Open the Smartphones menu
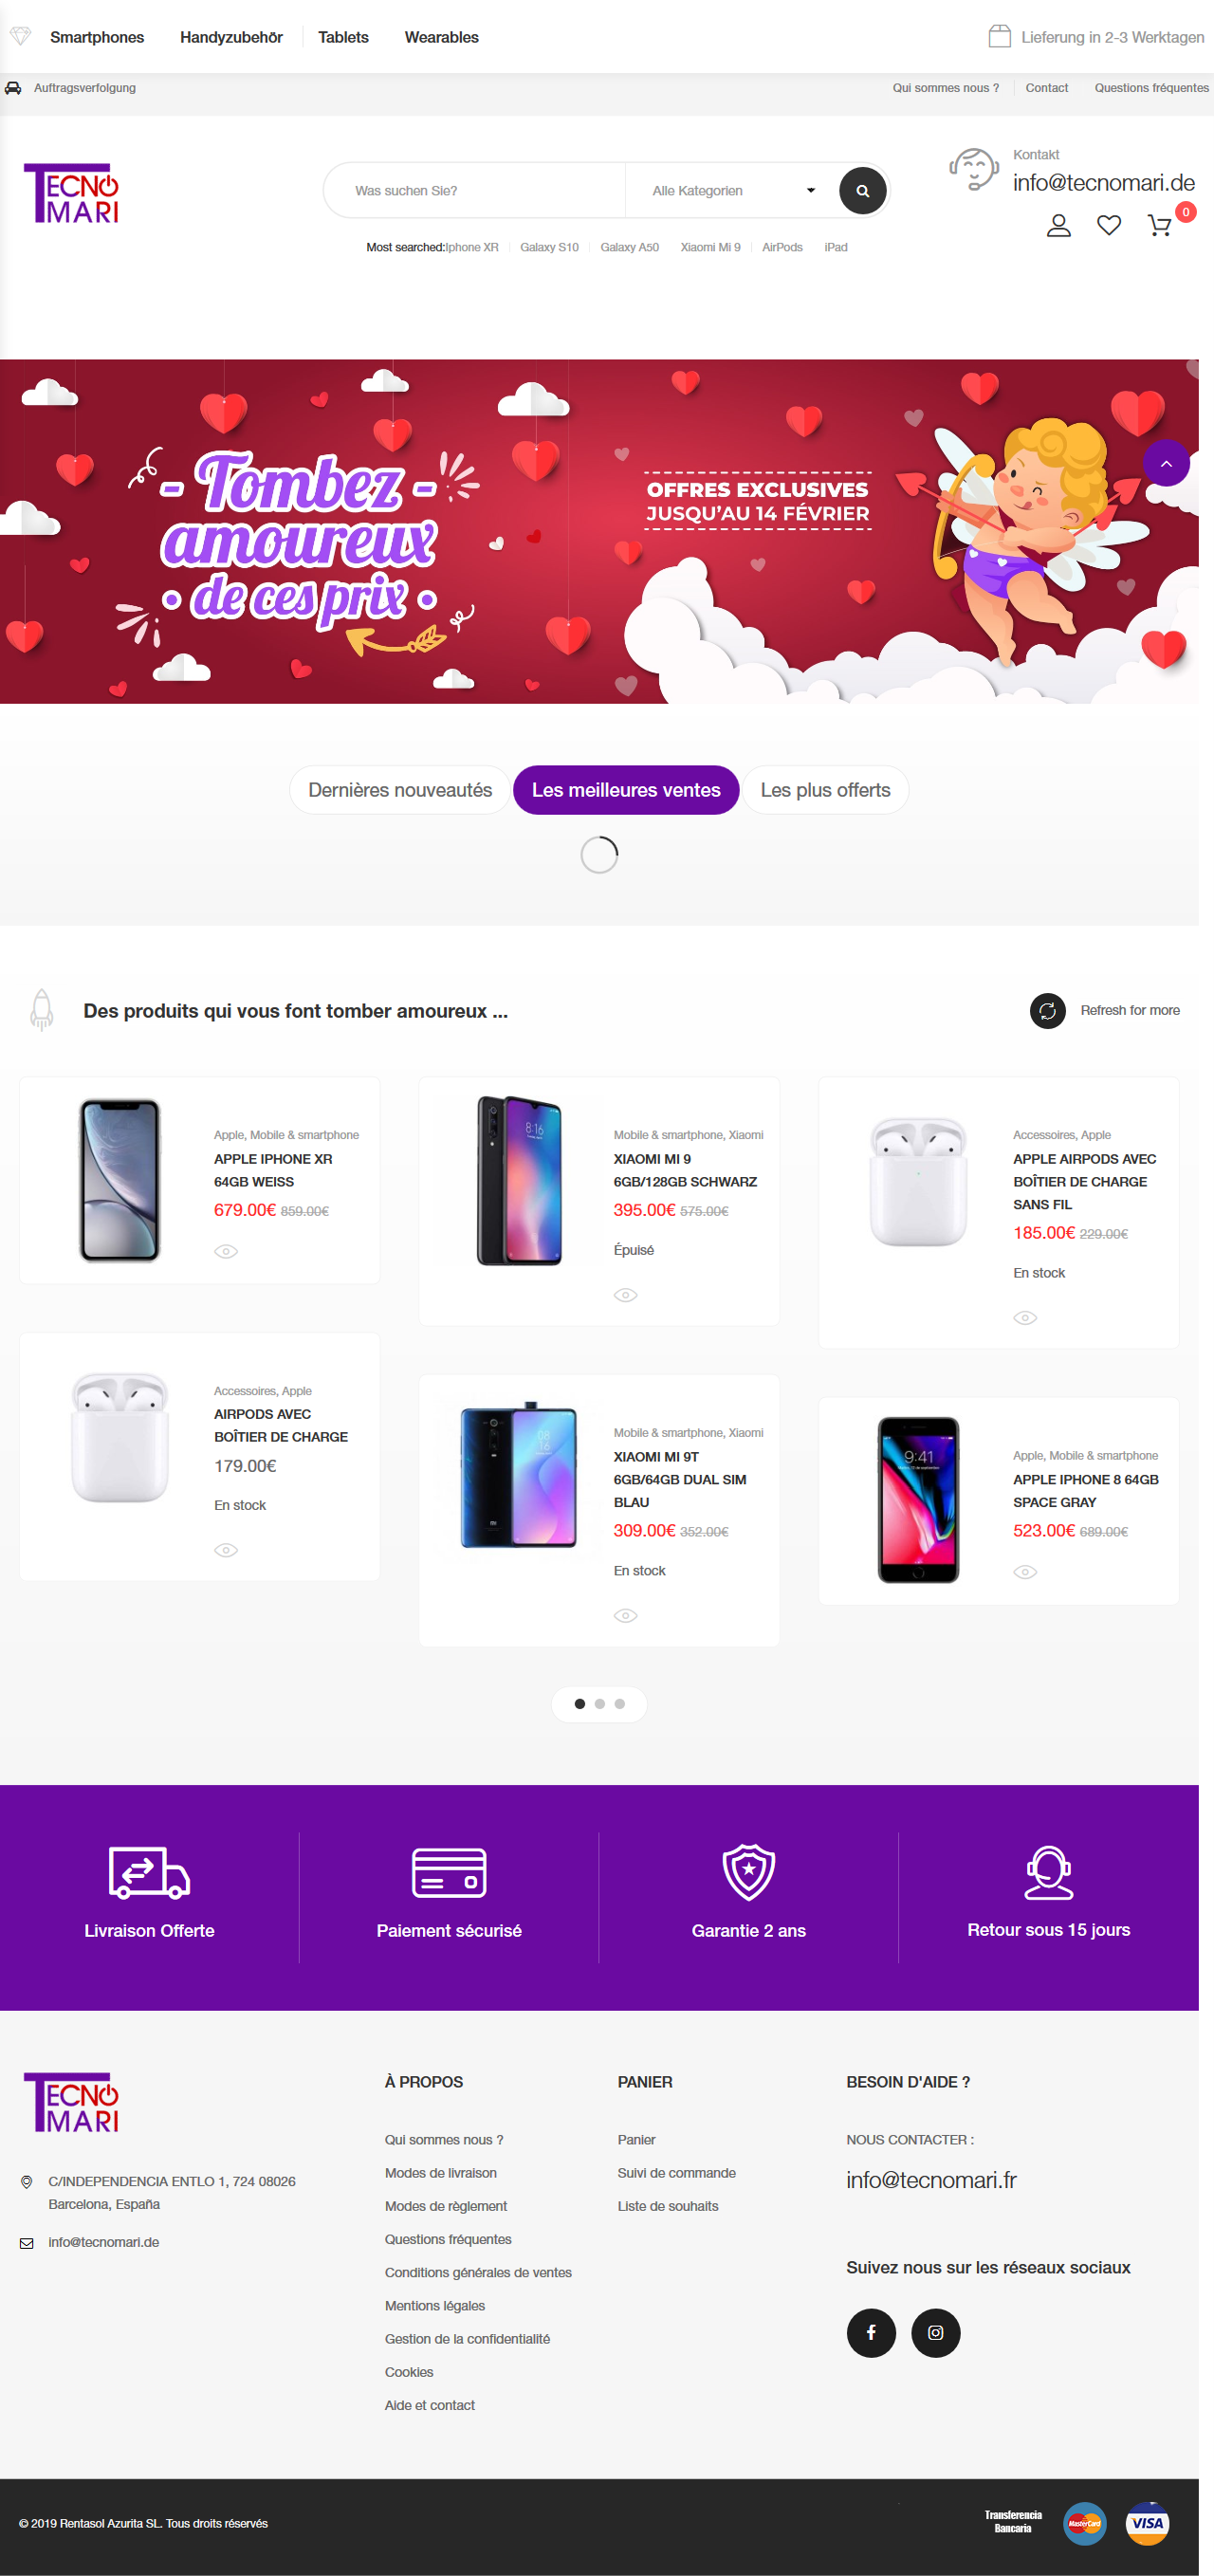 click(97, 37)
